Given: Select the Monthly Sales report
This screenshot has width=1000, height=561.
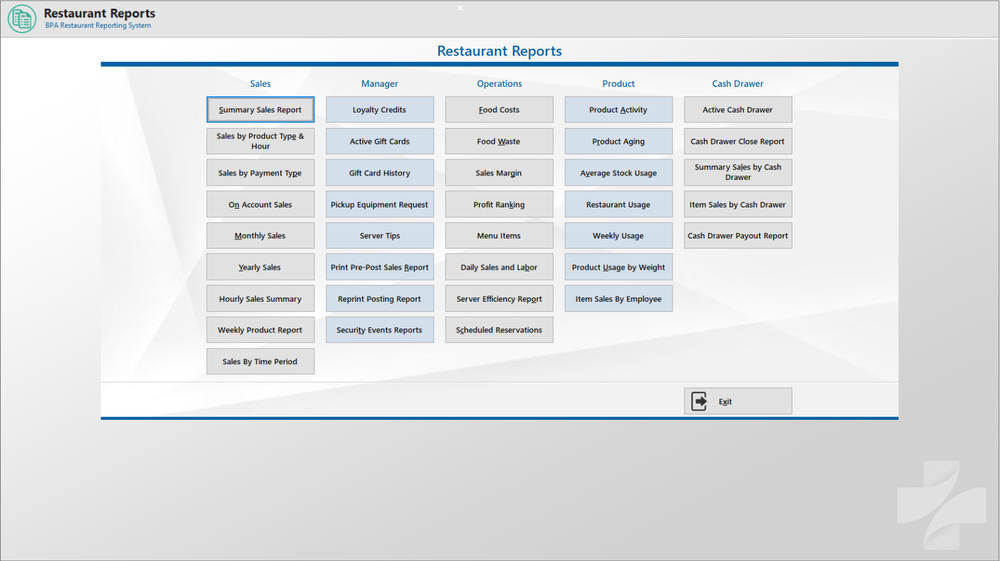Looking at the screenshot, I should [x=260, y=236].
